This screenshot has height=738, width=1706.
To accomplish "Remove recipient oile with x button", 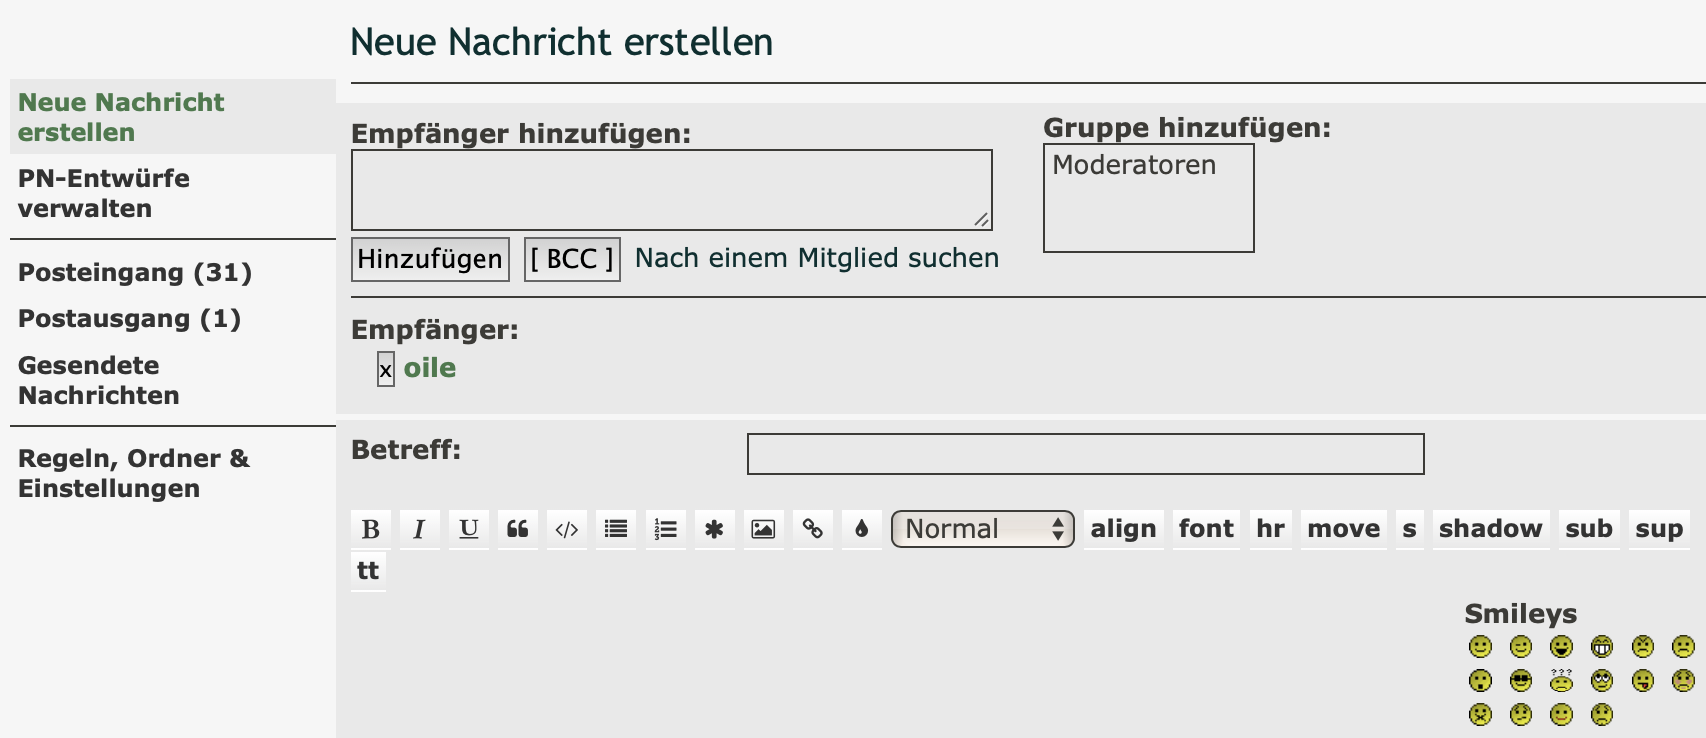I will [x=385, y=369].
